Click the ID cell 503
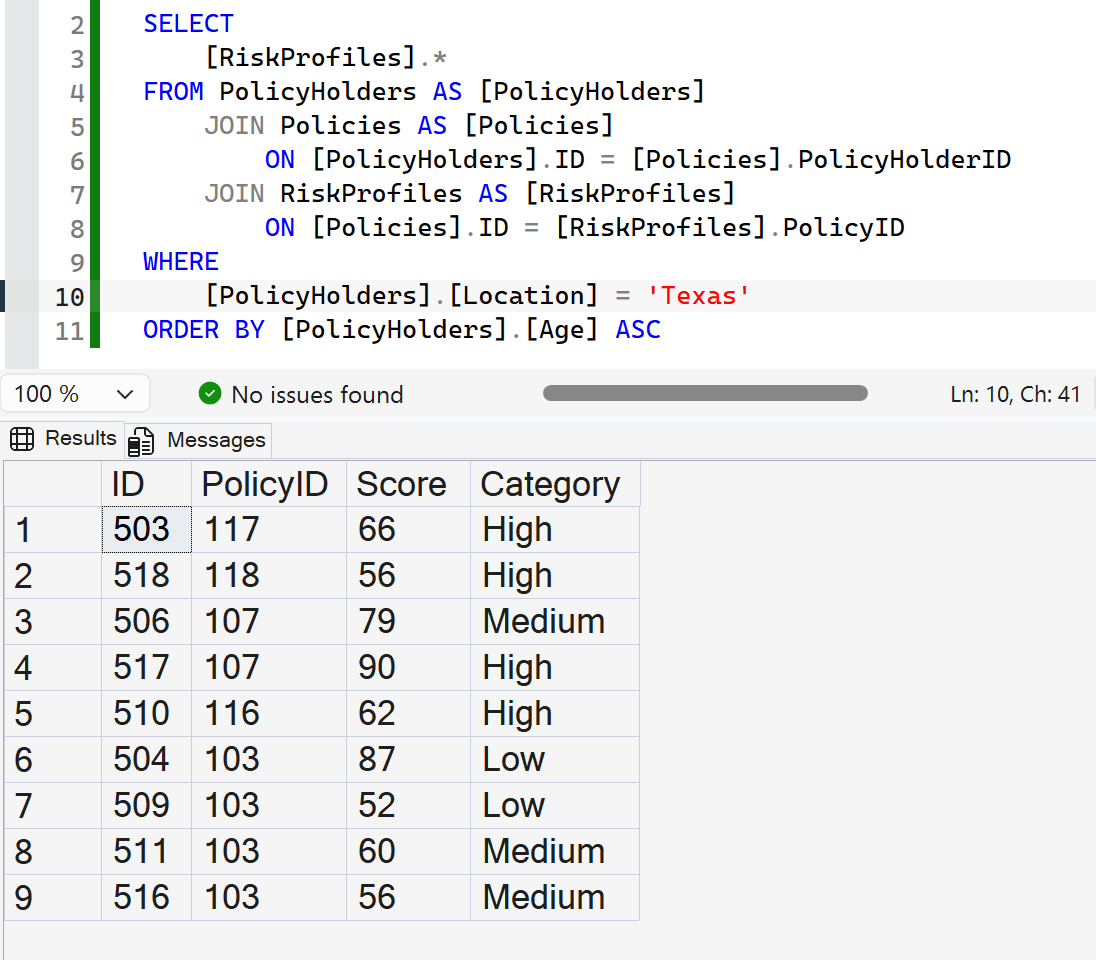Image resolution: width=1096 pixels, height=960 pixels. pyautogui.click(x=146, y=529)
